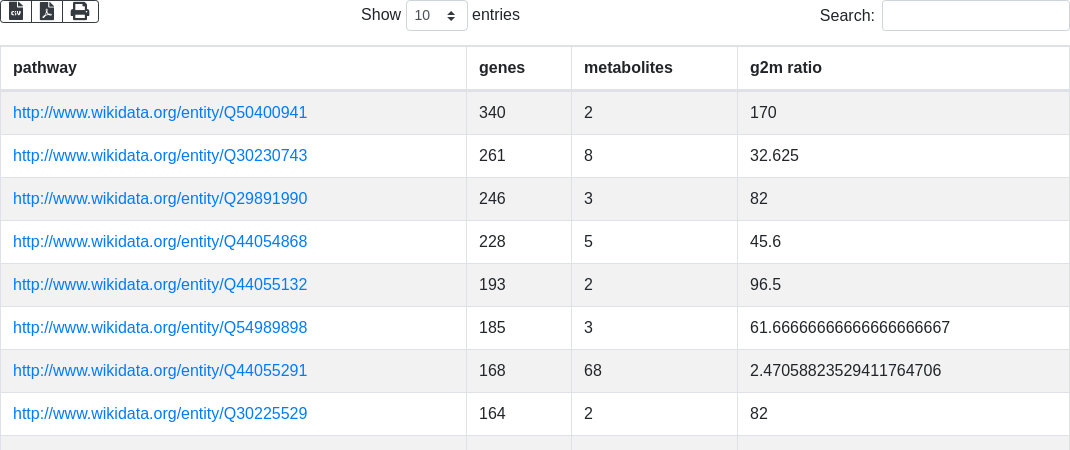Sort by the pathway column header

[x=45, y=68]
